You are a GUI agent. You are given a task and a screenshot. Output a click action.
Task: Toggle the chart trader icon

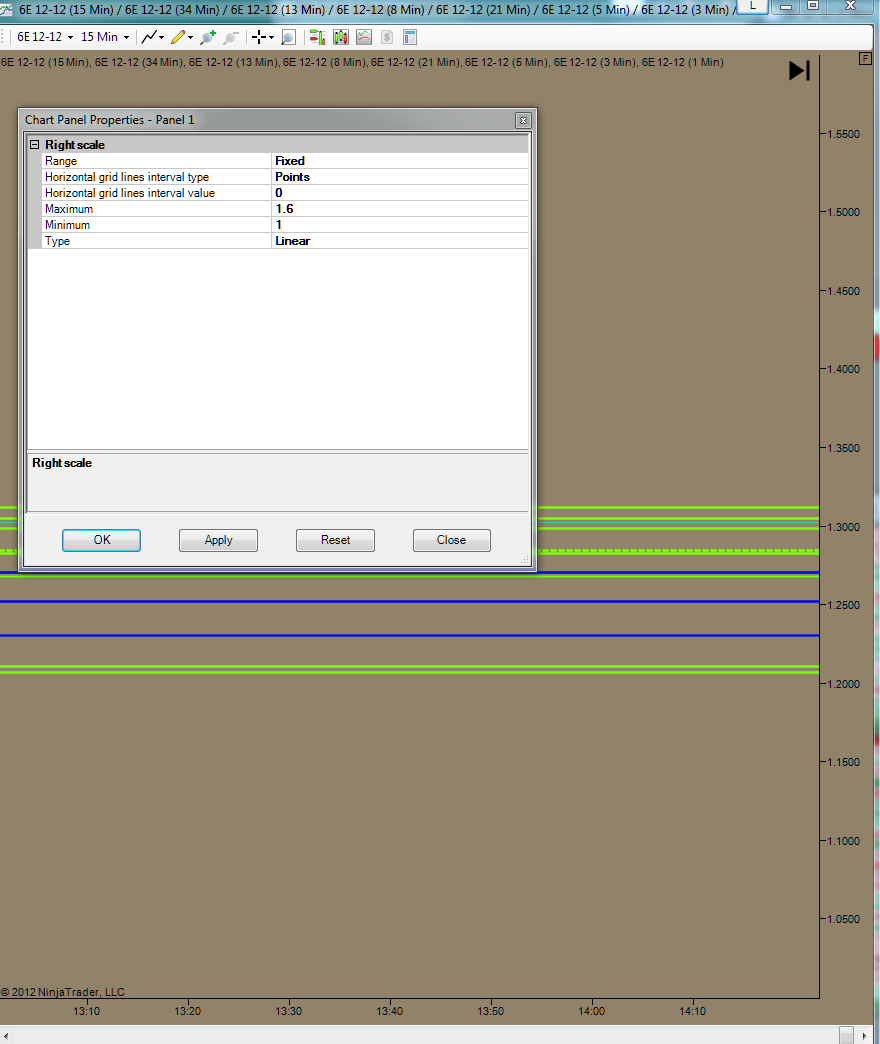pos(318,37)
